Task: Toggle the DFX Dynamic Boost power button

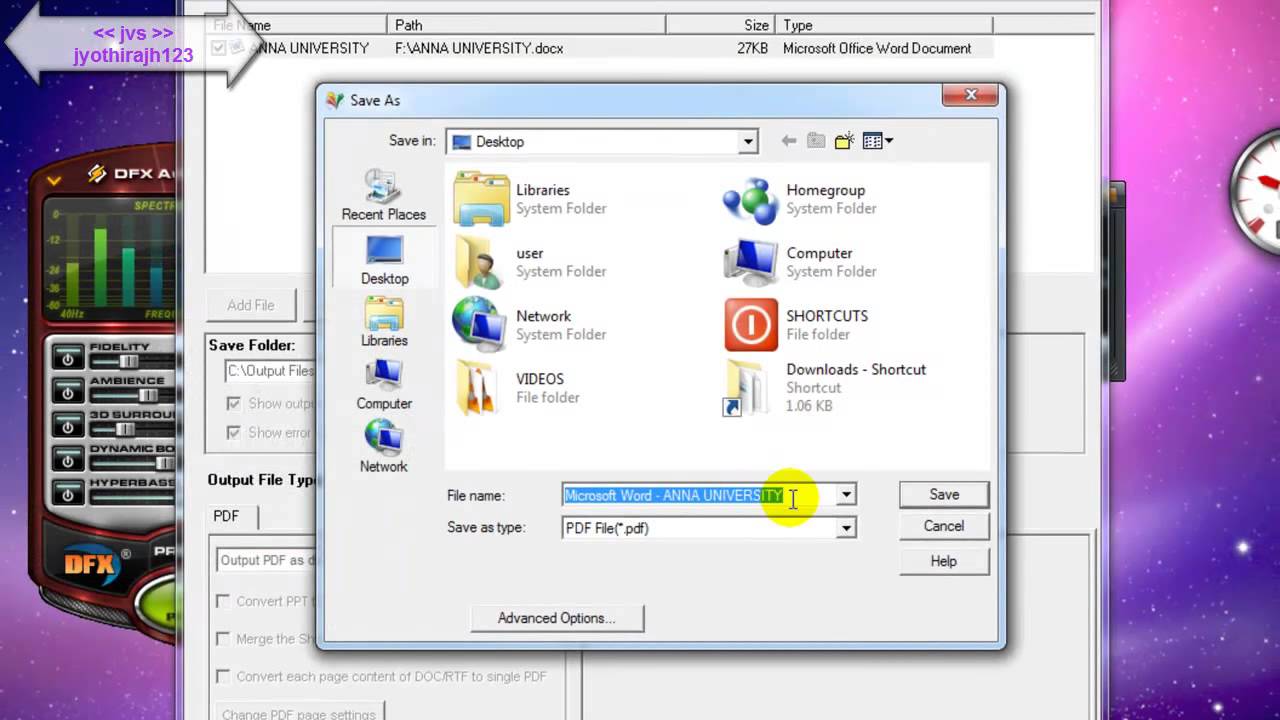Action: click(x=67, y=461)
